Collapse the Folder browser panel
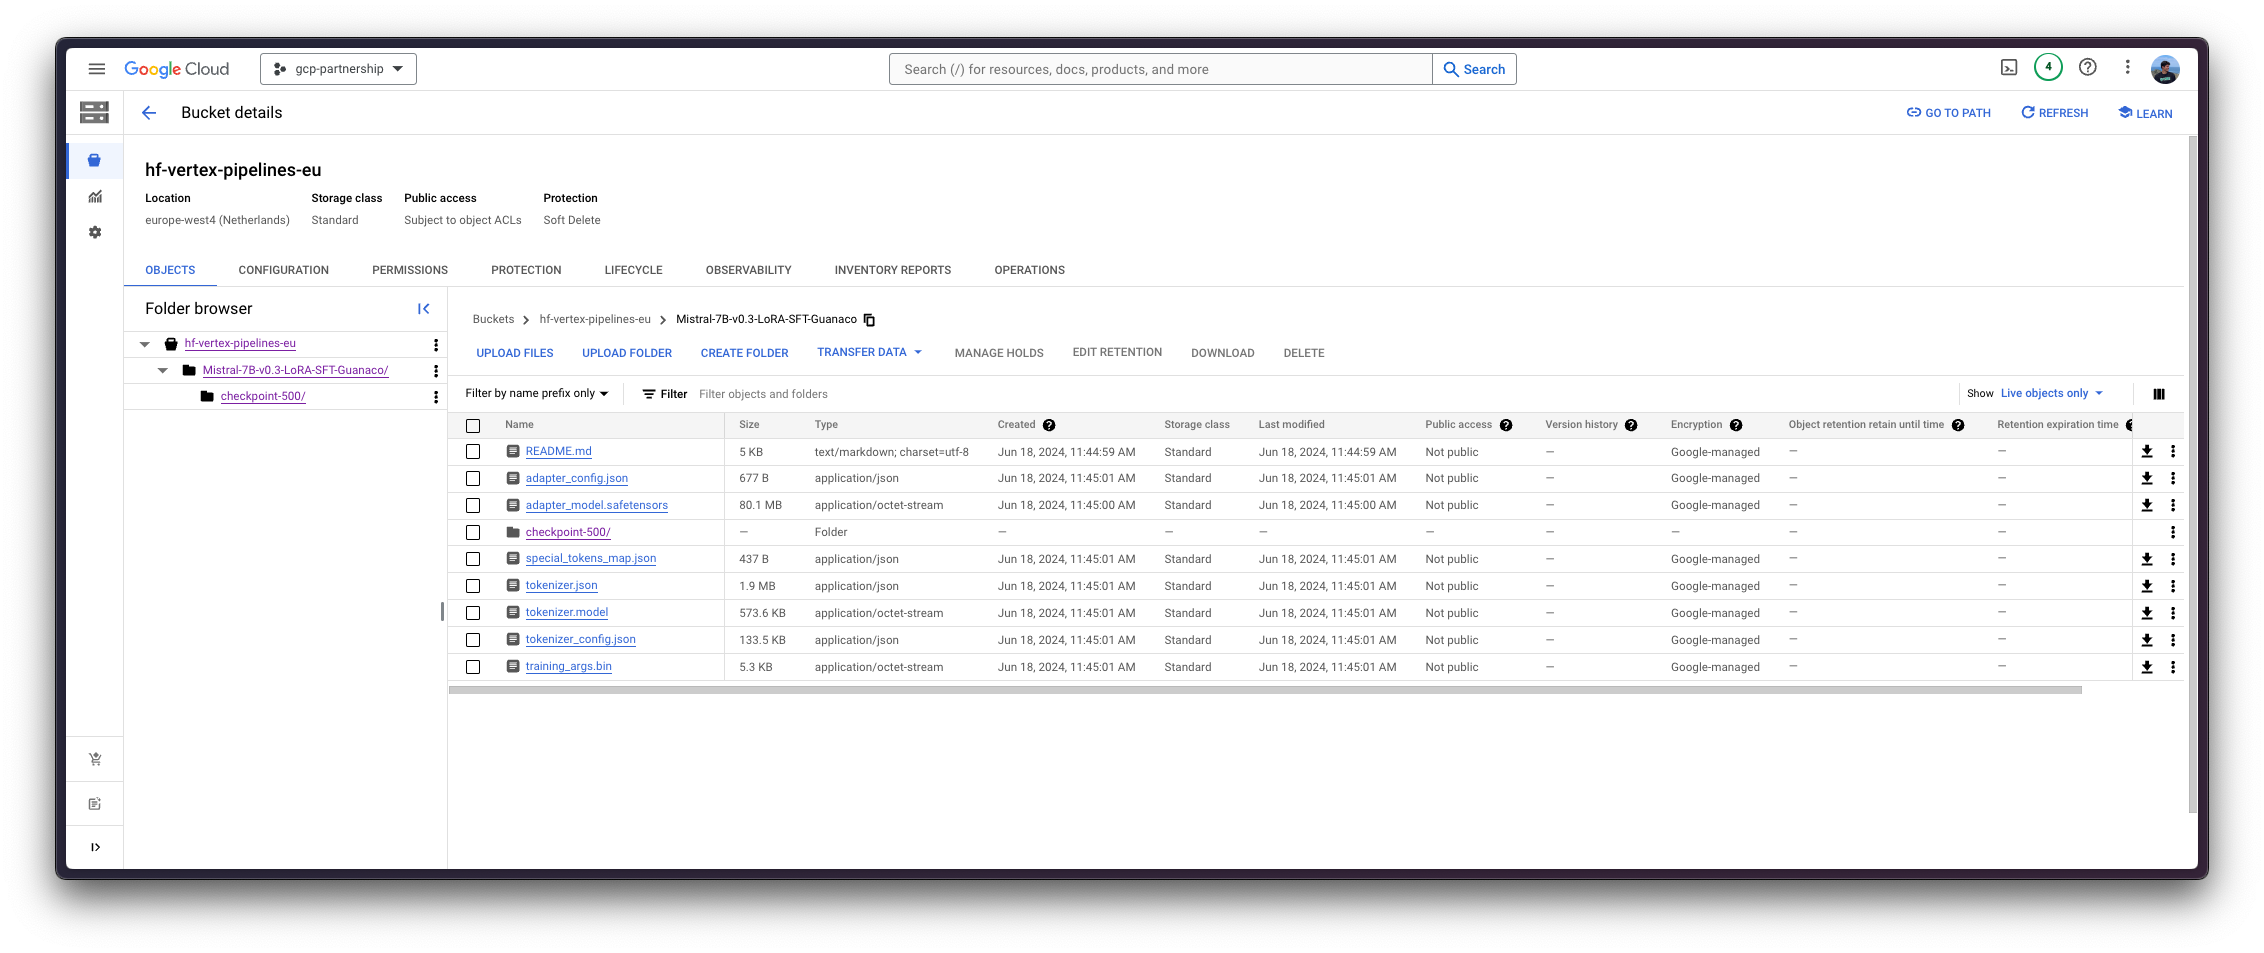This screenshot has height=953, width=2264. 424,309
